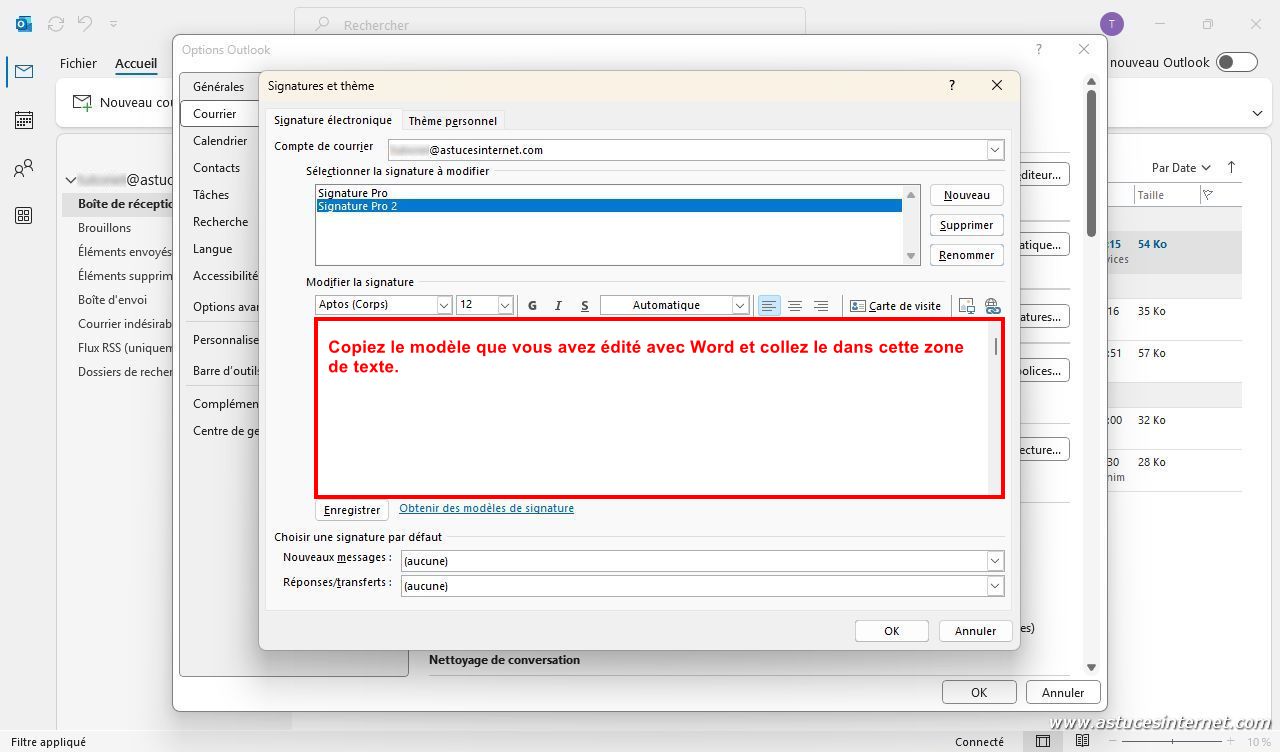Open the font size 12 dropdown

505,305
